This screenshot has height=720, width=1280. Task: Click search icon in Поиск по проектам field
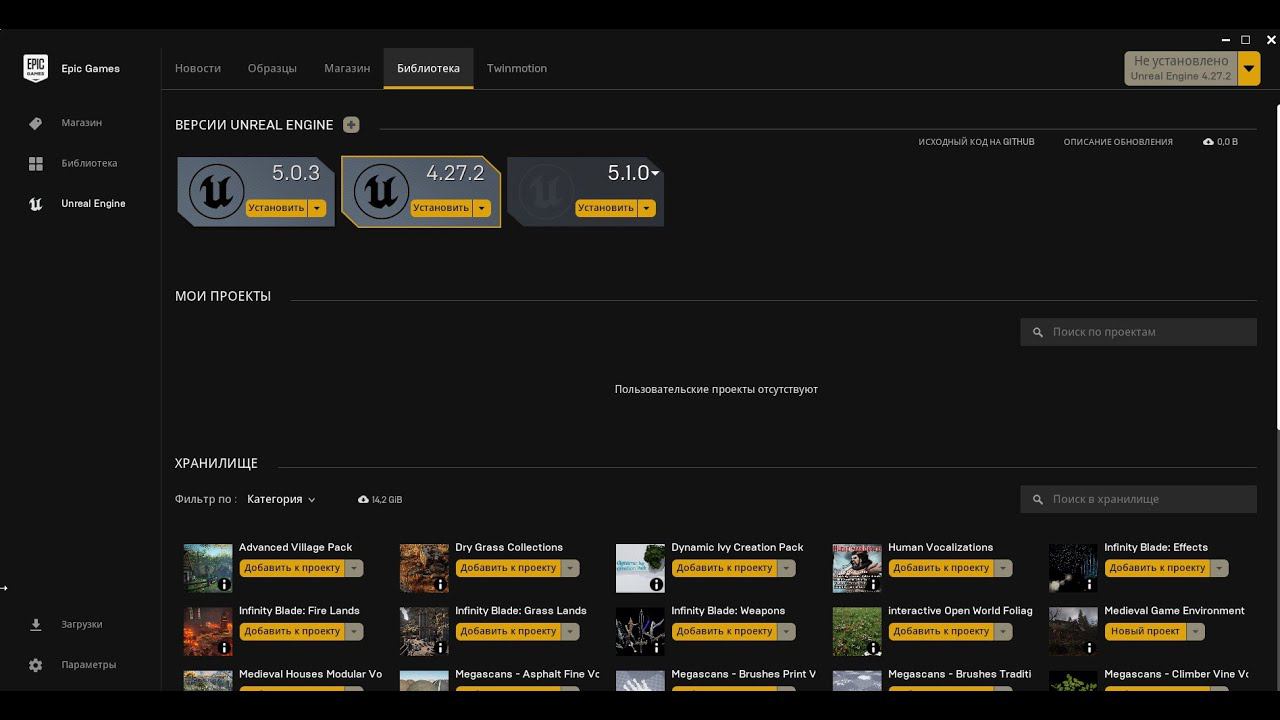click(x=1038, y=332)
